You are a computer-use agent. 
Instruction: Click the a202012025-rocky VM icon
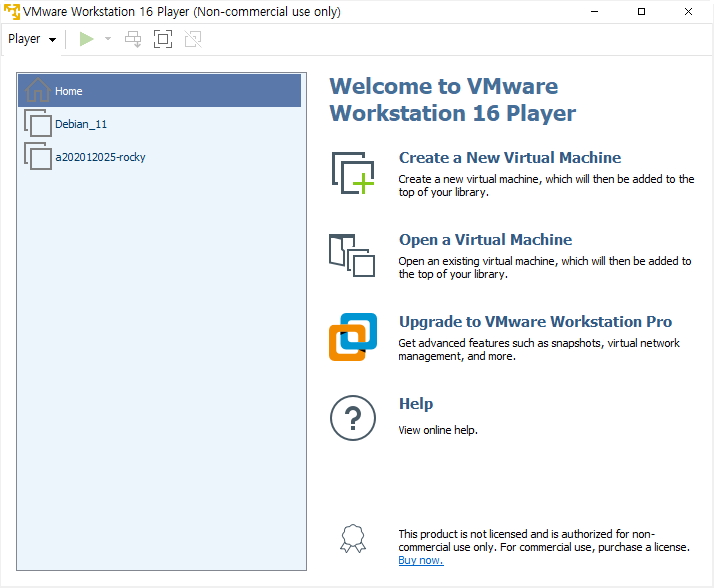pos(38,156)
